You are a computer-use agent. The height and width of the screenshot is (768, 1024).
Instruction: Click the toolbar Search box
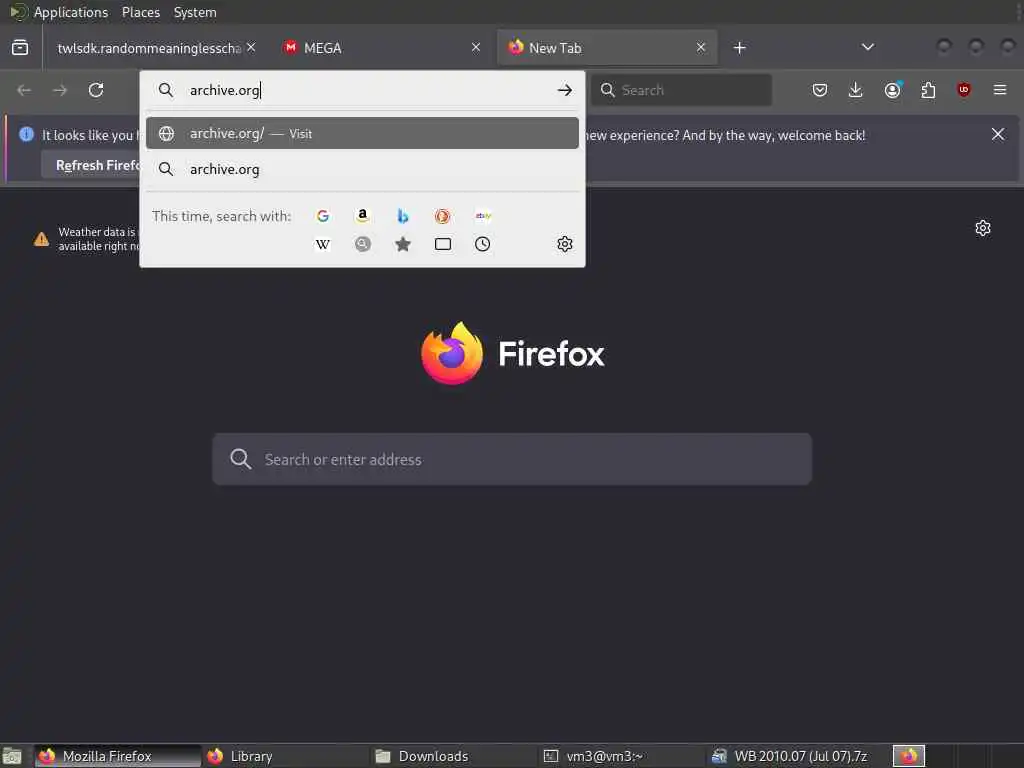tap(682, 90)
